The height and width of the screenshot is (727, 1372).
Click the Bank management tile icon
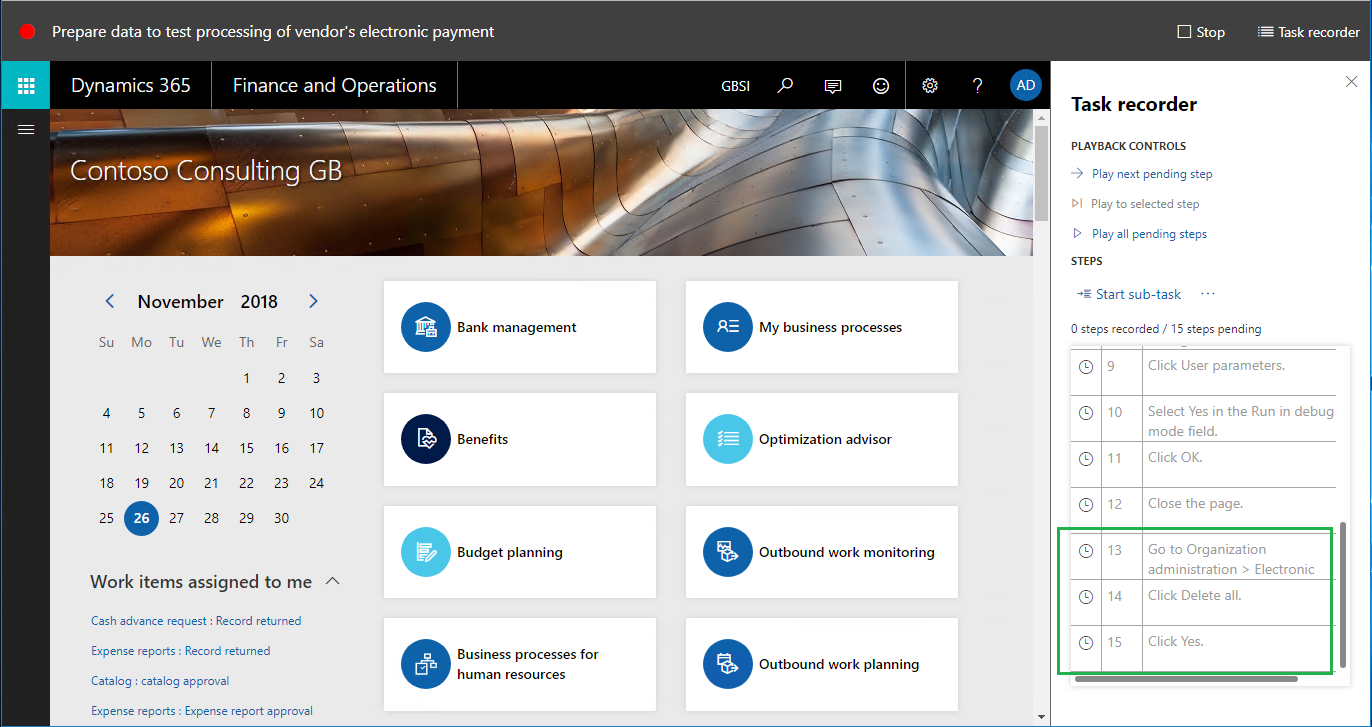click(426, 327)
